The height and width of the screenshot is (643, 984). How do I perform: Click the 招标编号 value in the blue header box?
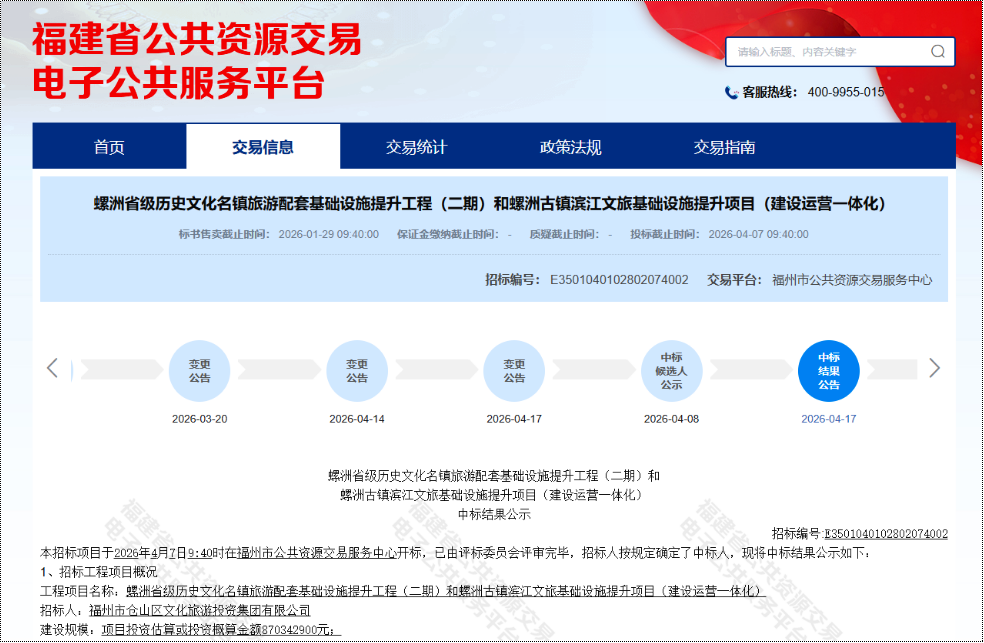pyautogui.click(x=619, y=280)
